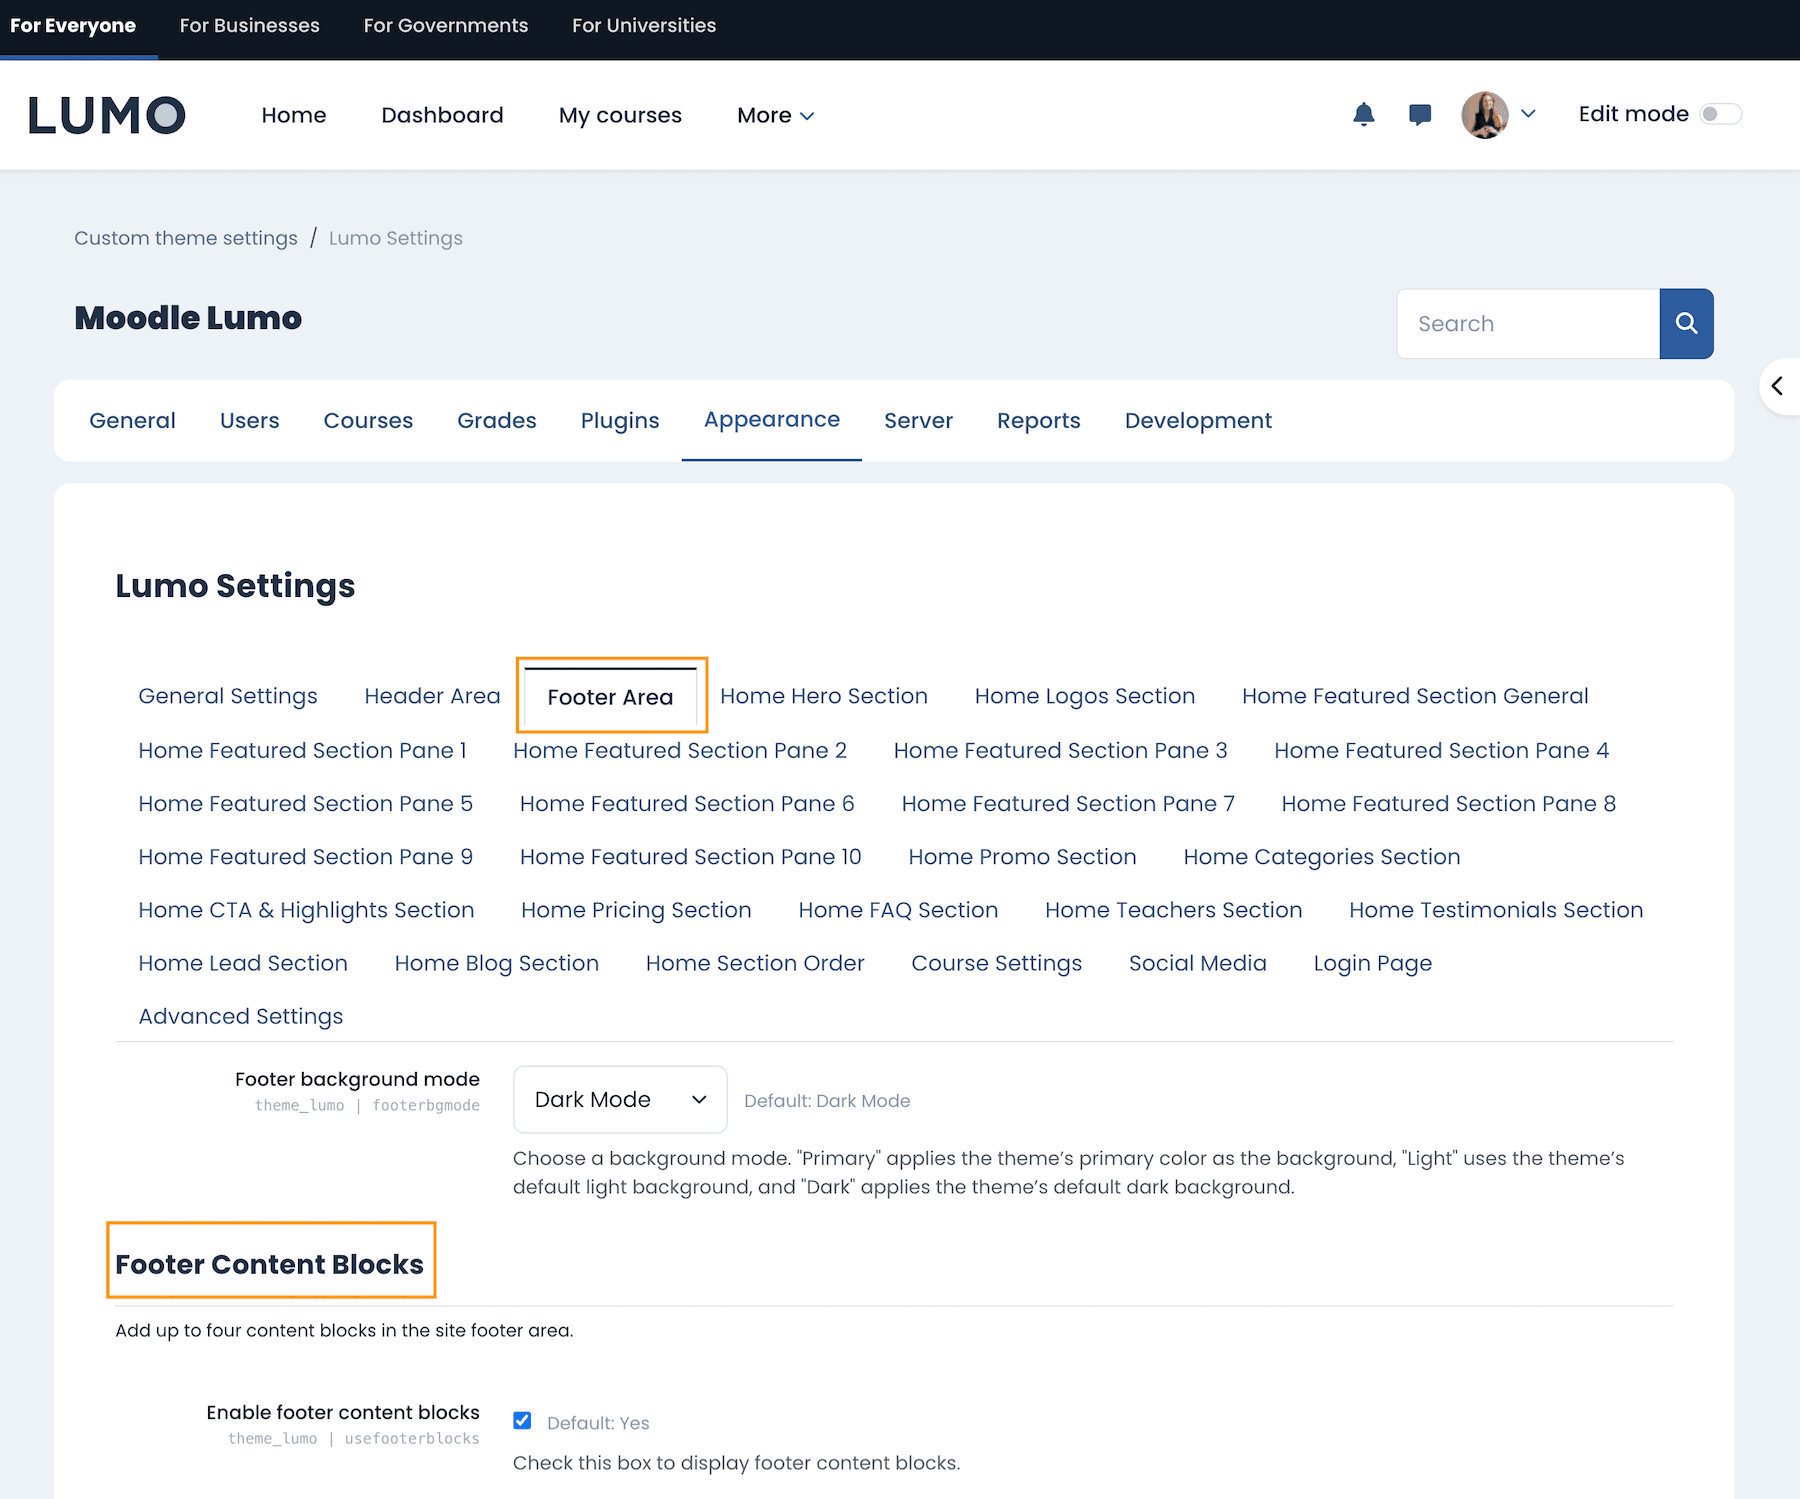The height and width of the screenshot is (1499, 1800).
Task: Click the LUMO logo
Action: pyautogui.click(x=106, y=114)
